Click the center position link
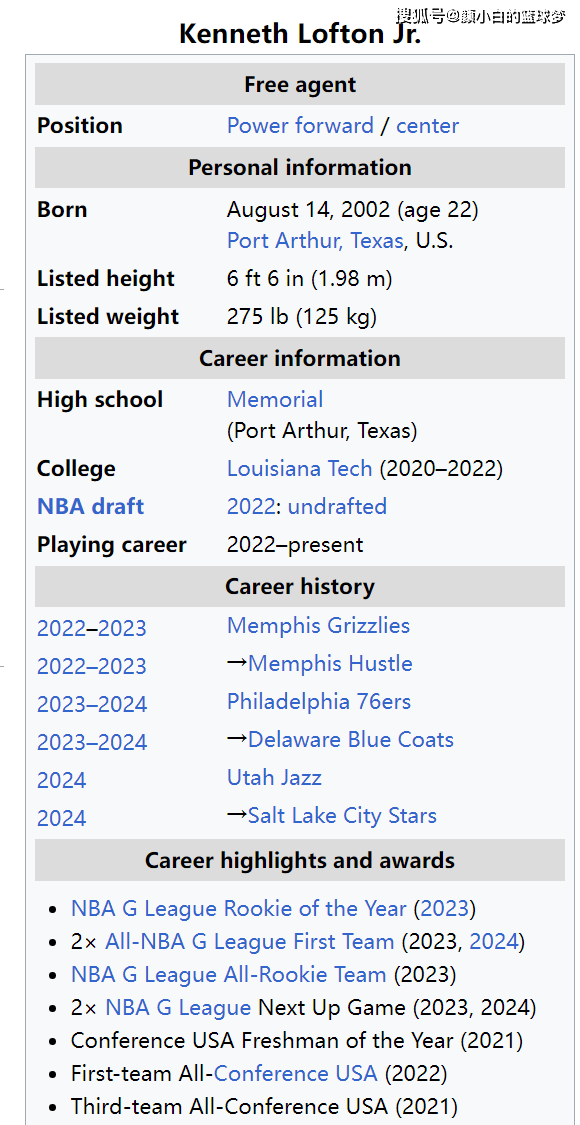 [x=427, y=126]
